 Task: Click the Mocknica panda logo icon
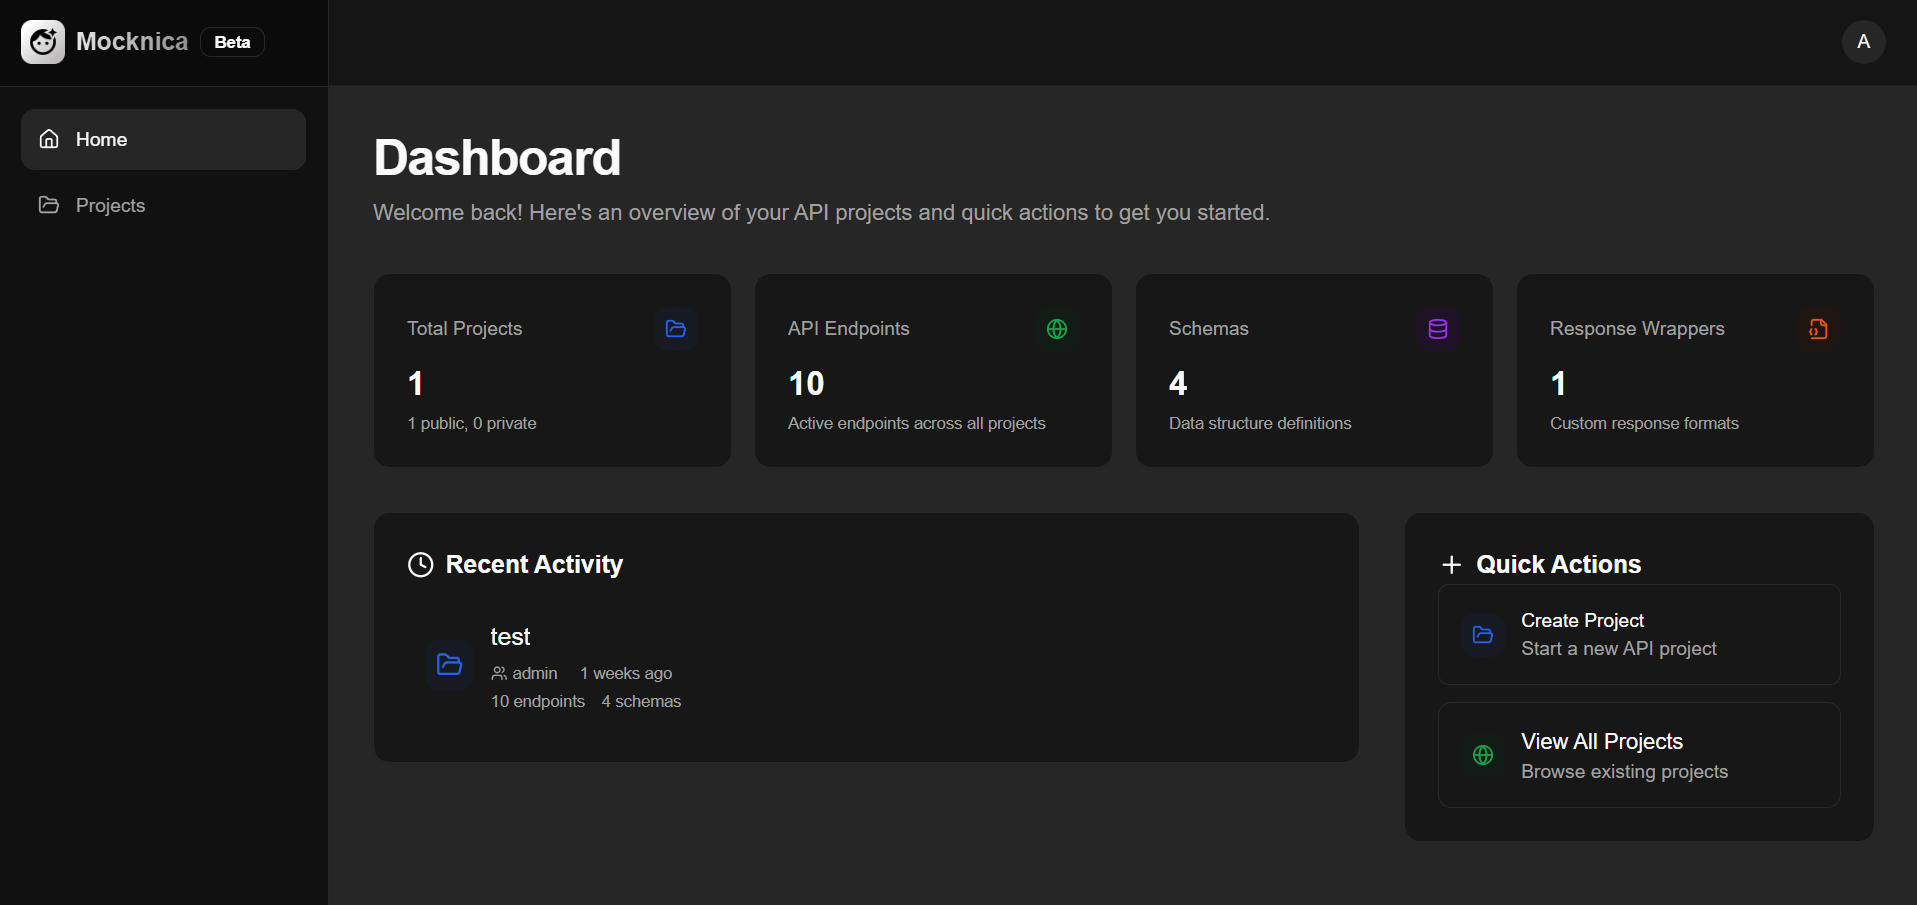(x=42, y=42)
